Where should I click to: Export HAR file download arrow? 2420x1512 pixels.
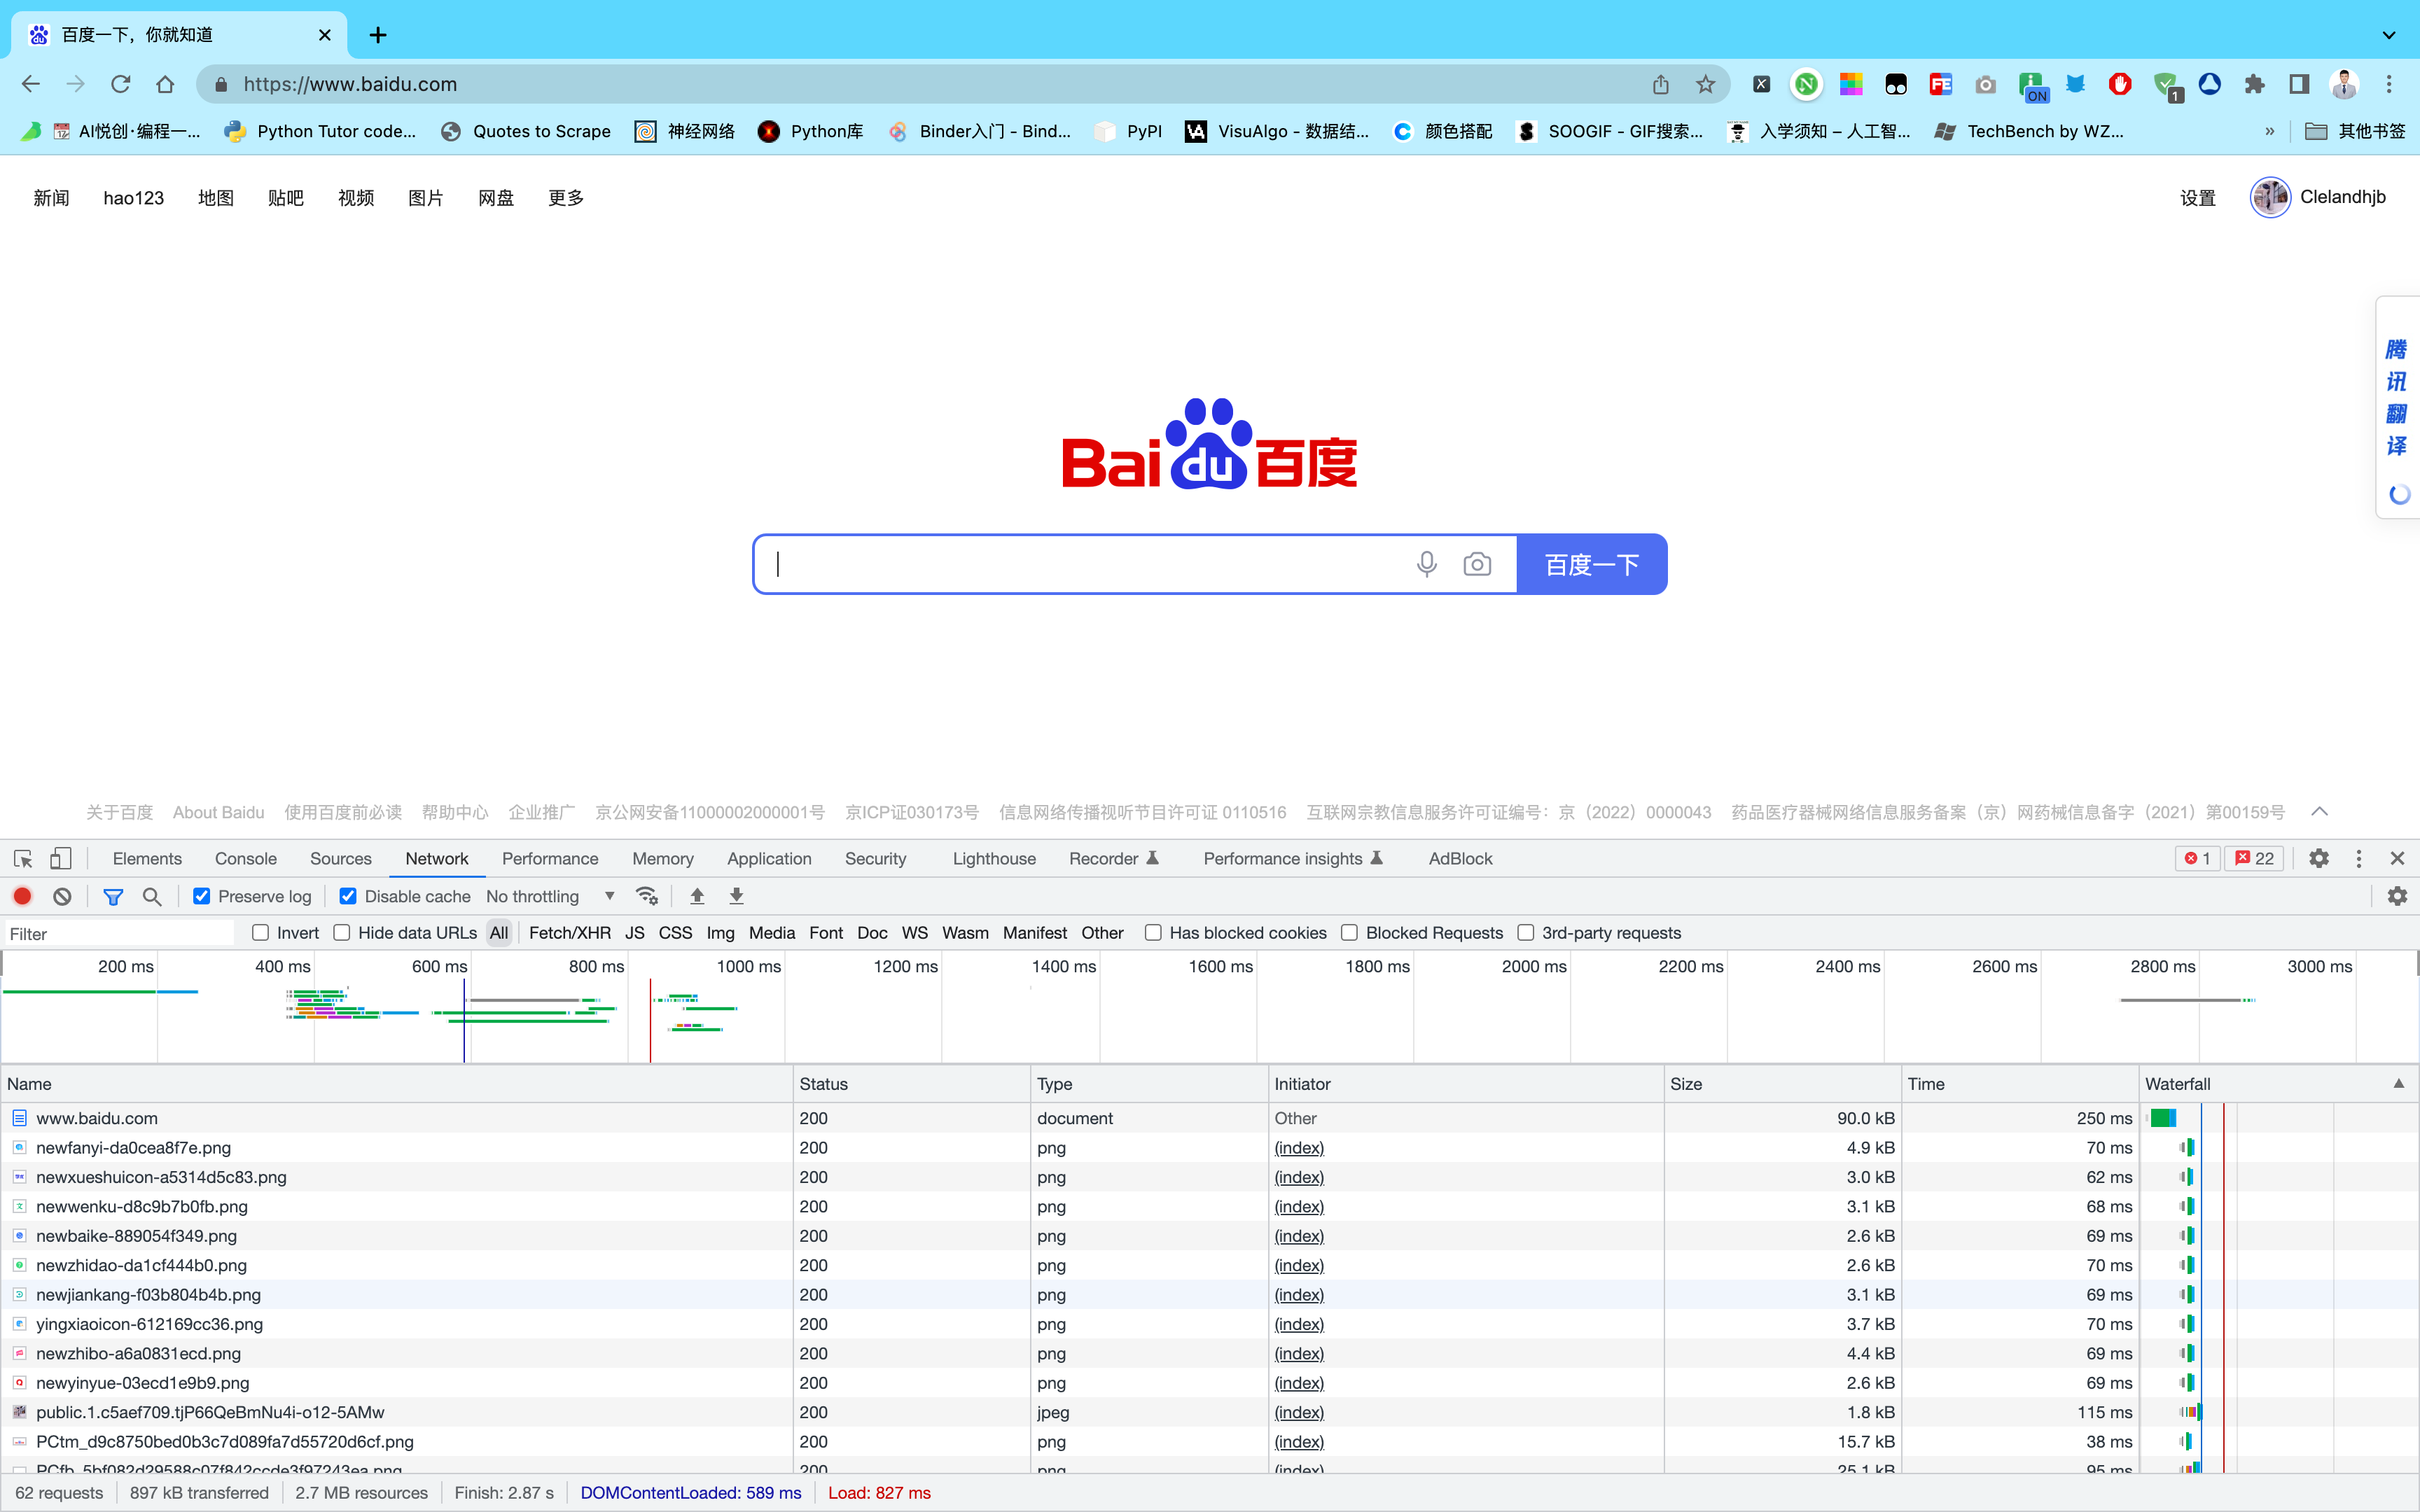pyautogui.click(x=736, y=896)
